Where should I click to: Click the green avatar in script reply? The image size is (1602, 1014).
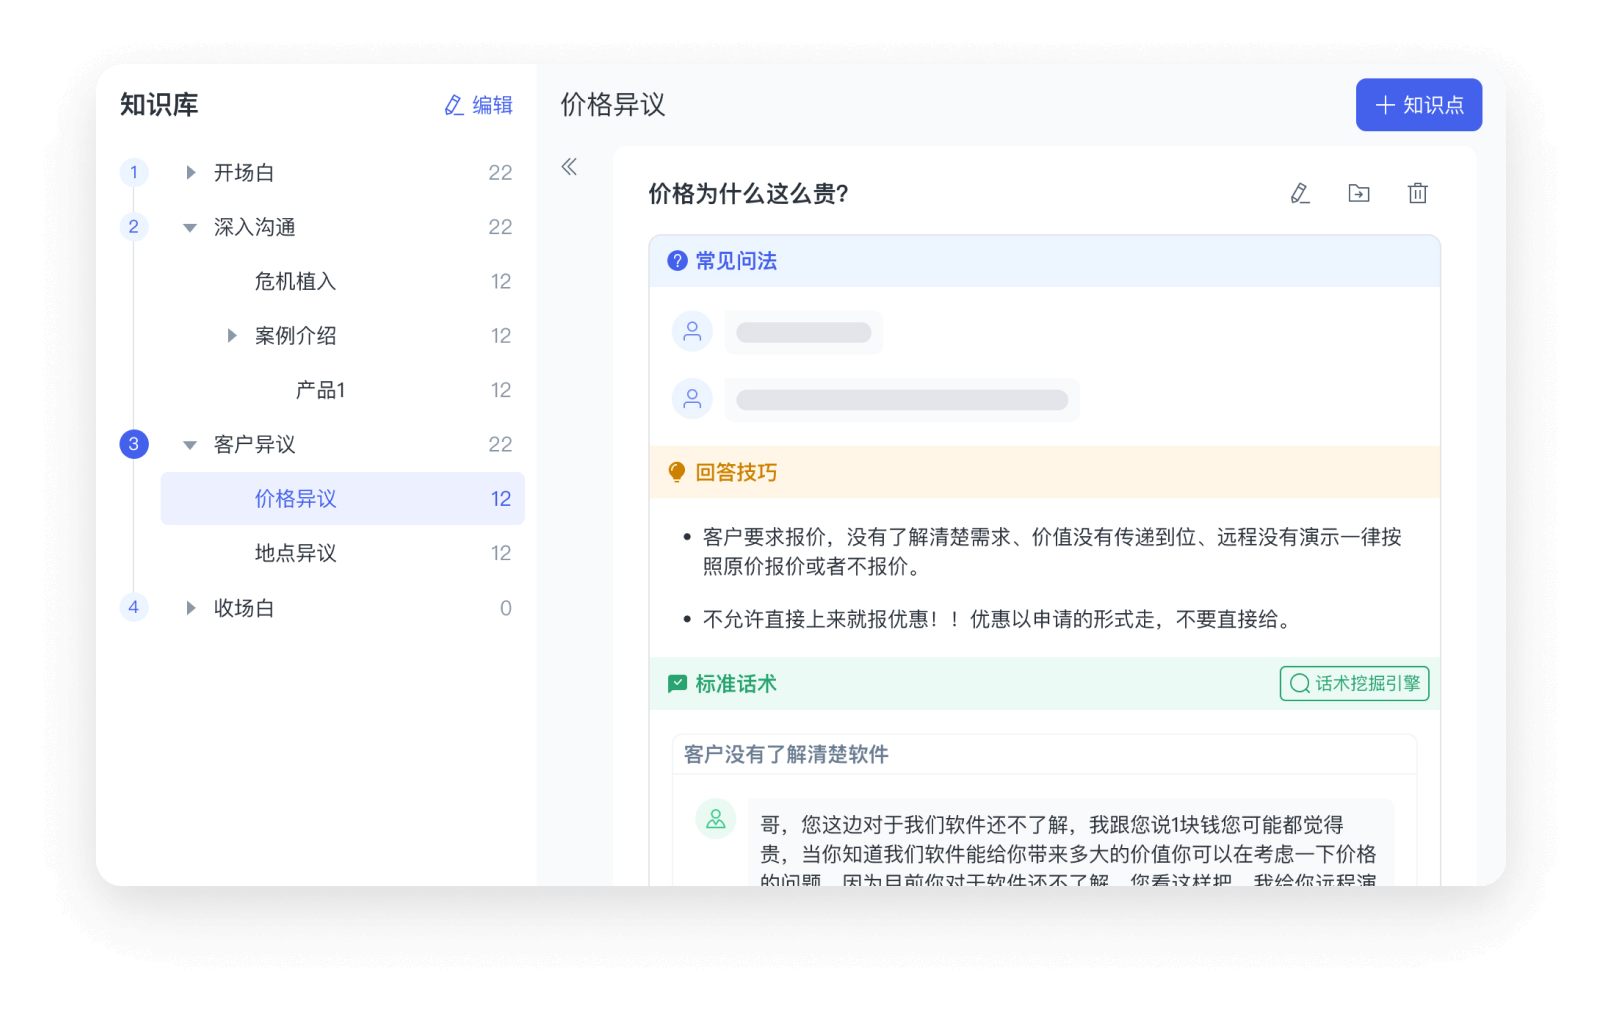point(716,819)
